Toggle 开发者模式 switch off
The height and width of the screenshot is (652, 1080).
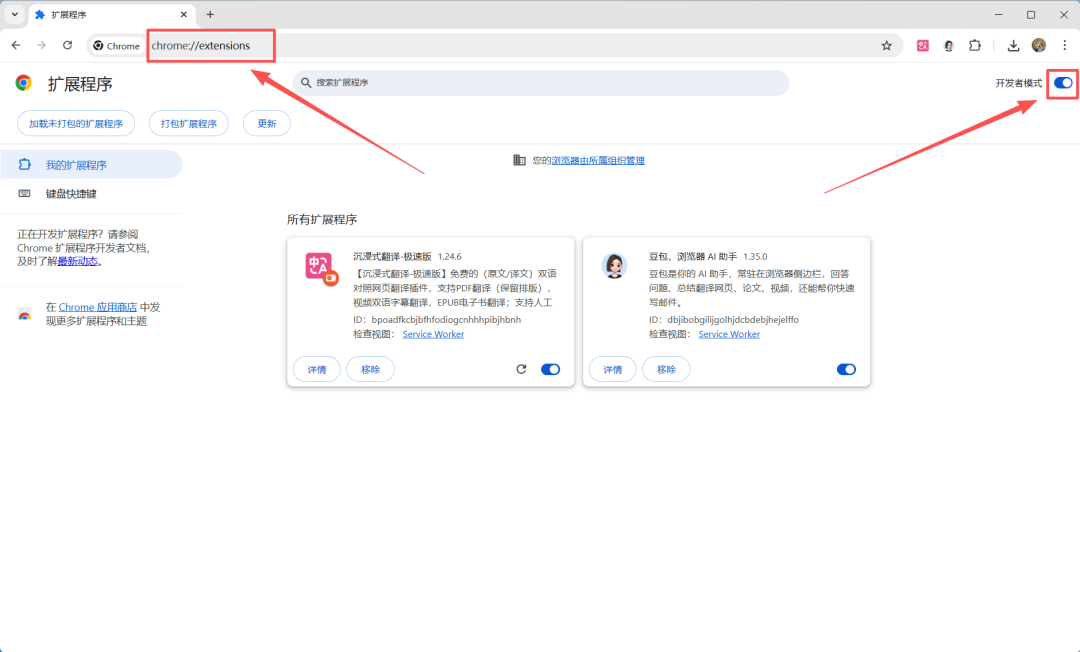tap(1063, 83)
